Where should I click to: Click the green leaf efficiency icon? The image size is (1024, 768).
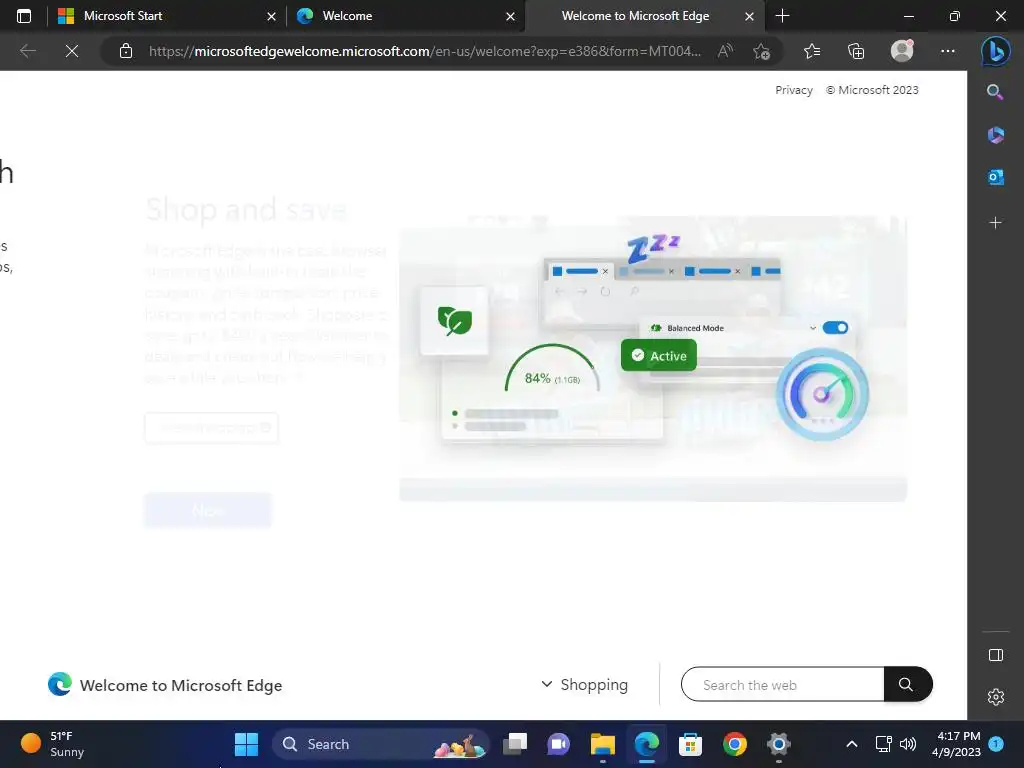coord(455,321)
